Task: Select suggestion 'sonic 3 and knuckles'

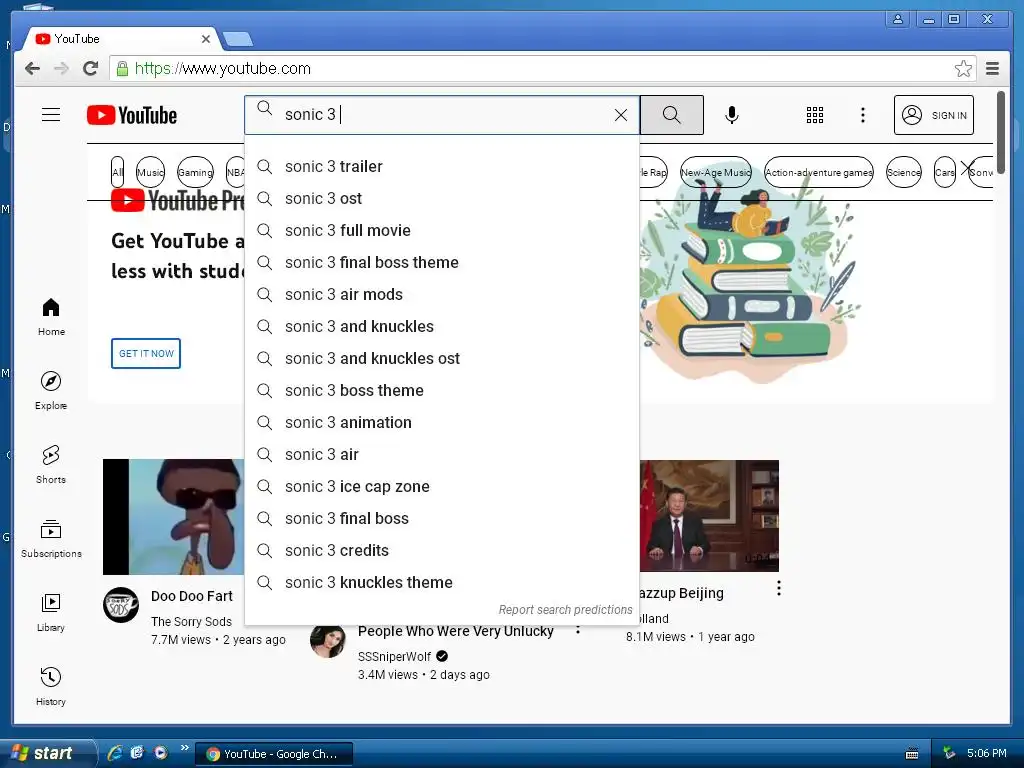Action: [x=441, y=327]
